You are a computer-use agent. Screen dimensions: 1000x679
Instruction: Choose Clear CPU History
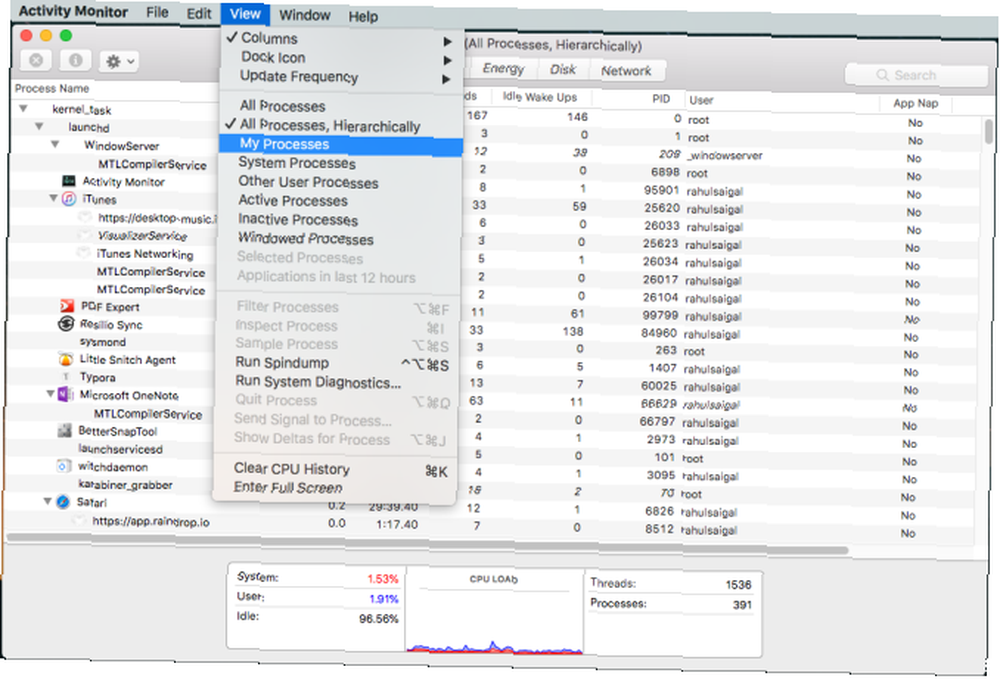pyautogui.click(x=335, y=470)
